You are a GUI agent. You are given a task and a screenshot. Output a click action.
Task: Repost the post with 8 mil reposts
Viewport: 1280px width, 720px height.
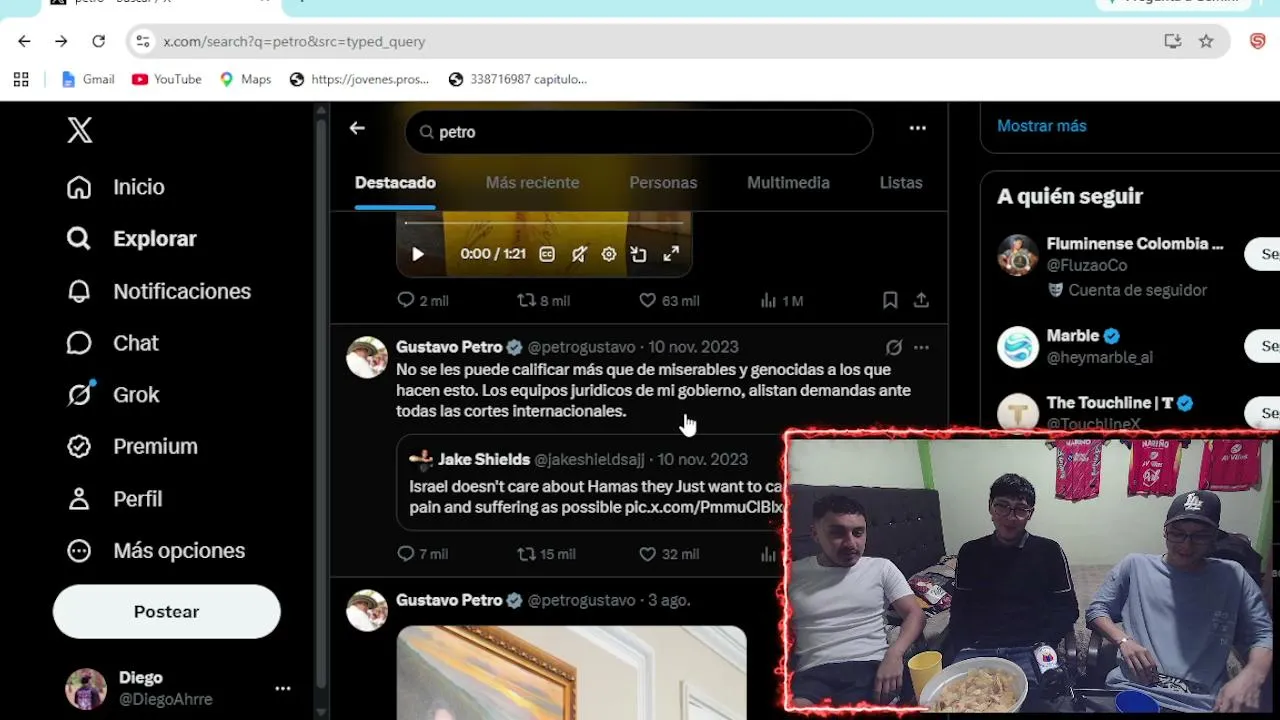coord(543,301)
